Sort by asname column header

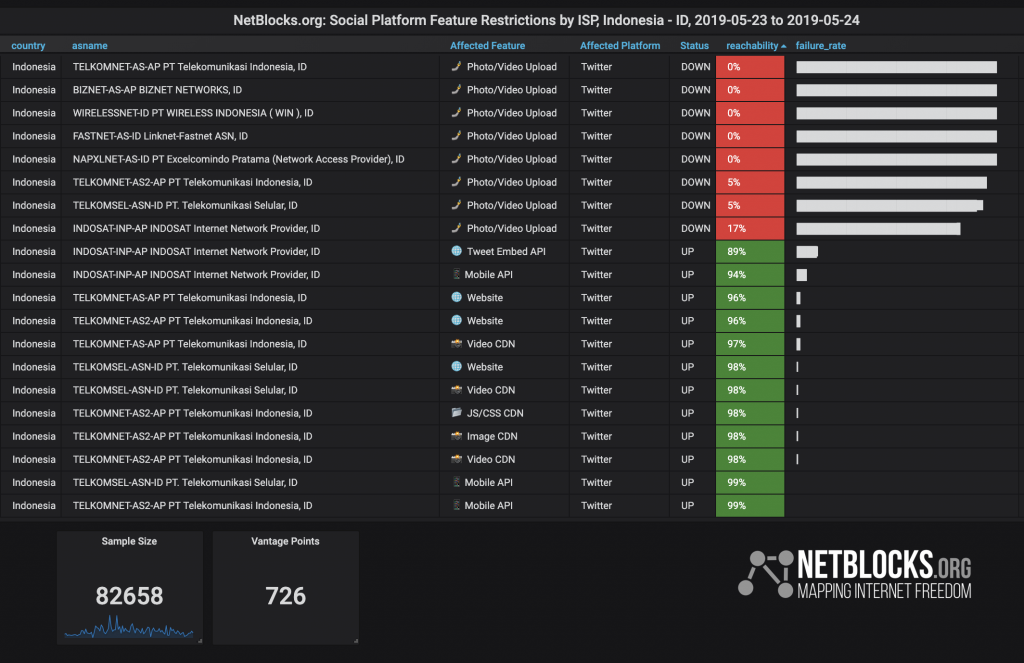89,46
